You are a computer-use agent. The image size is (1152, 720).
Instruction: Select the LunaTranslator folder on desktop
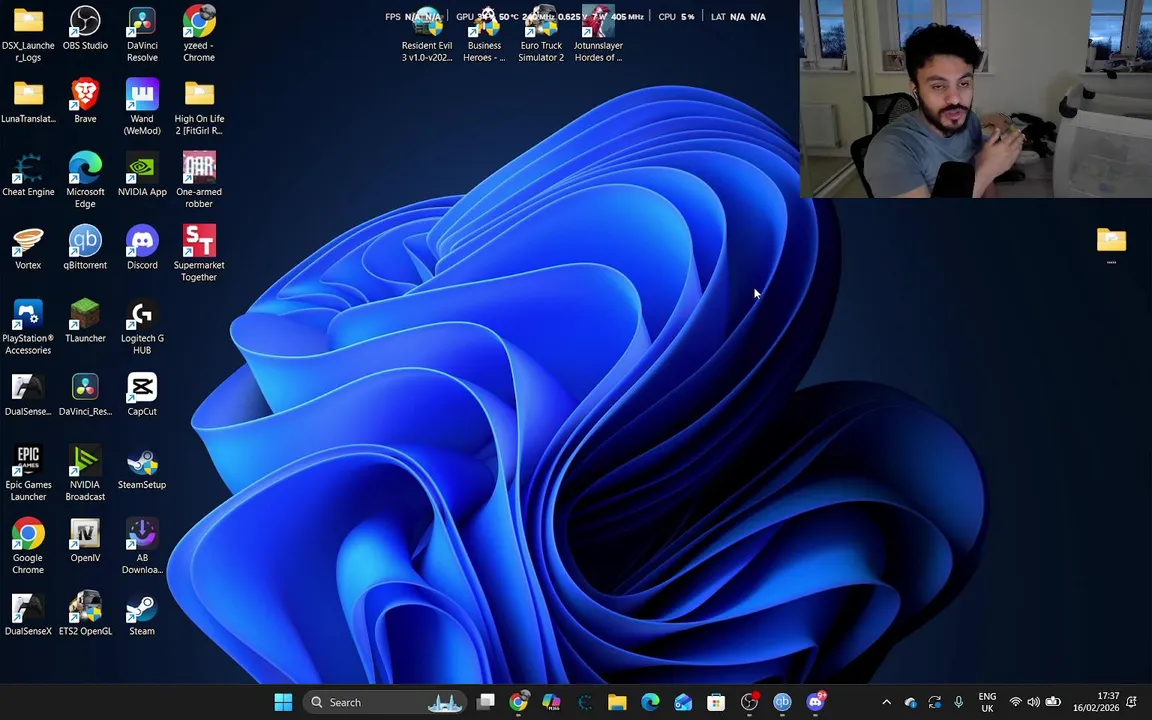[28, 101]
